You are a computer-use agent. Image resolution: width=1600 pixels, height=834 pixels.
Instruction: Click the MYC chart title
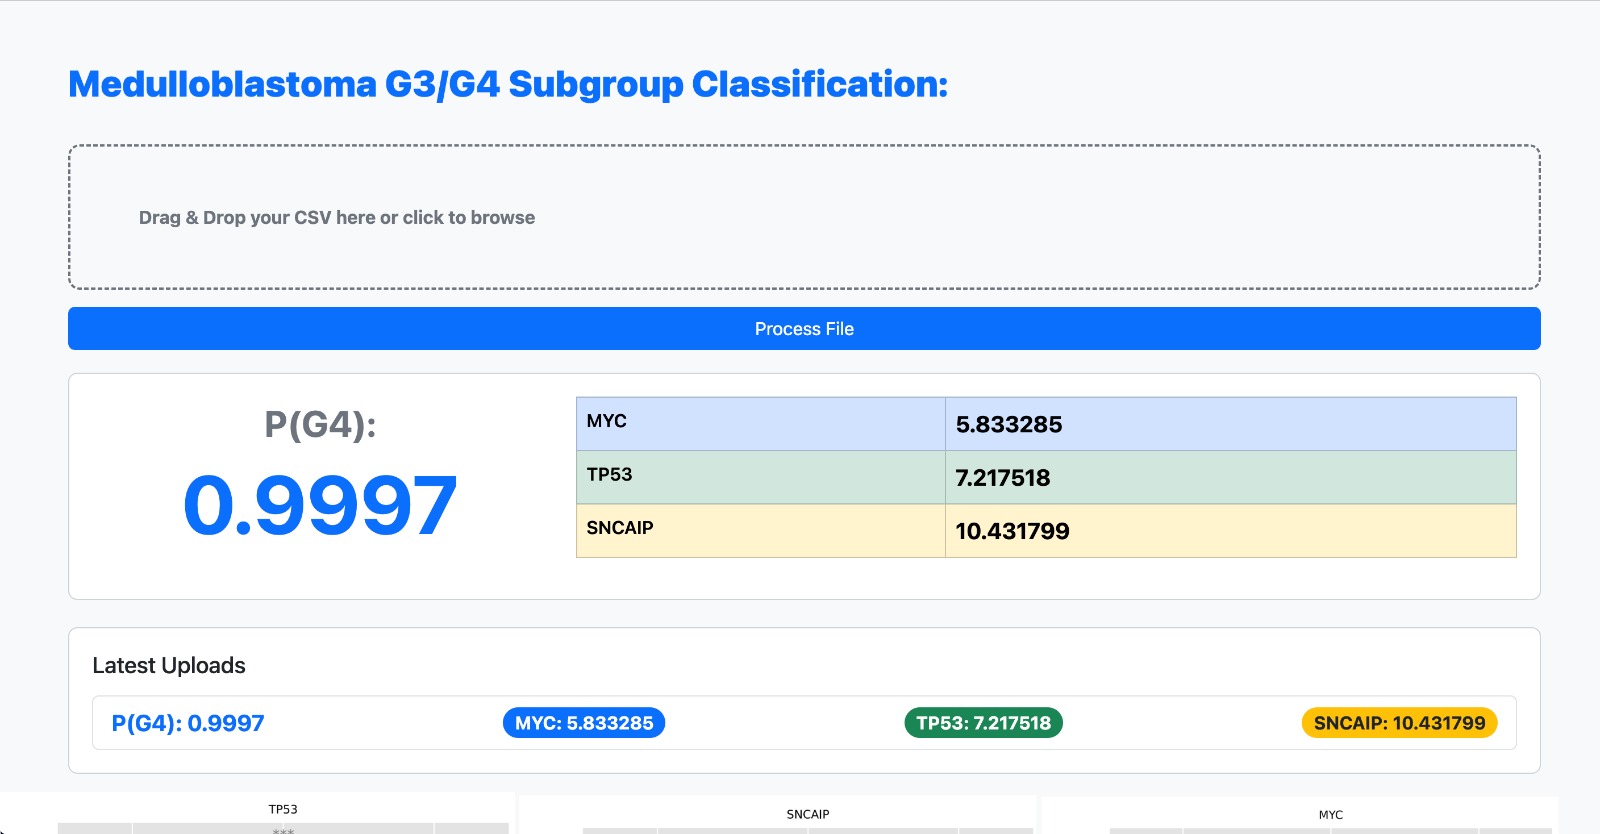pos(1331,815)
